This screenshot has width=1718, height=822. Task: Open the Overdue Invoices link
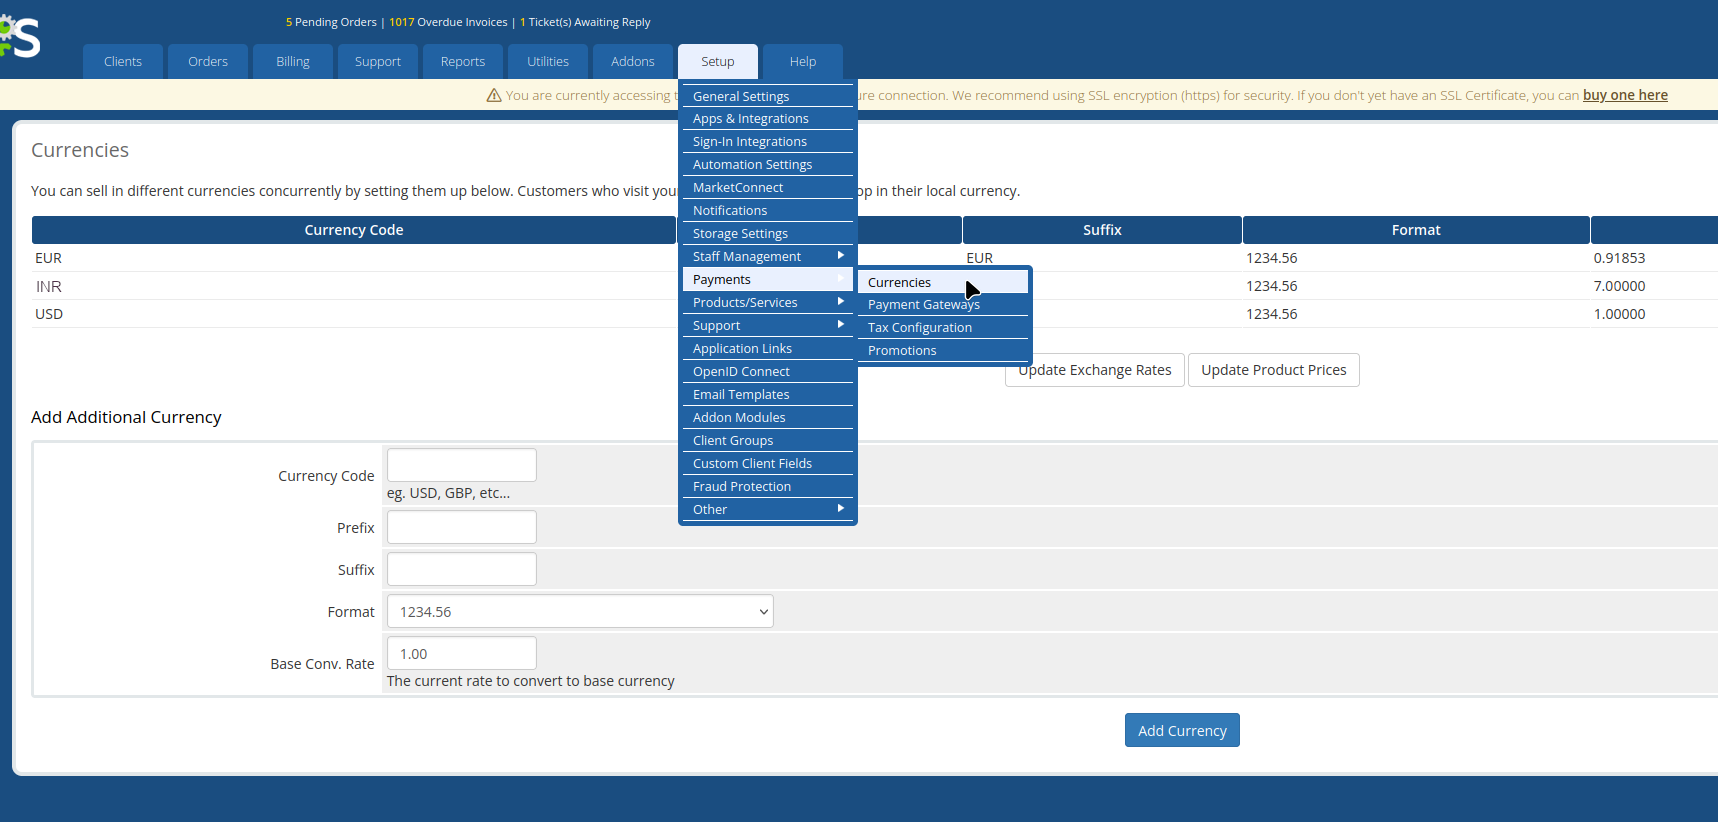448,22
